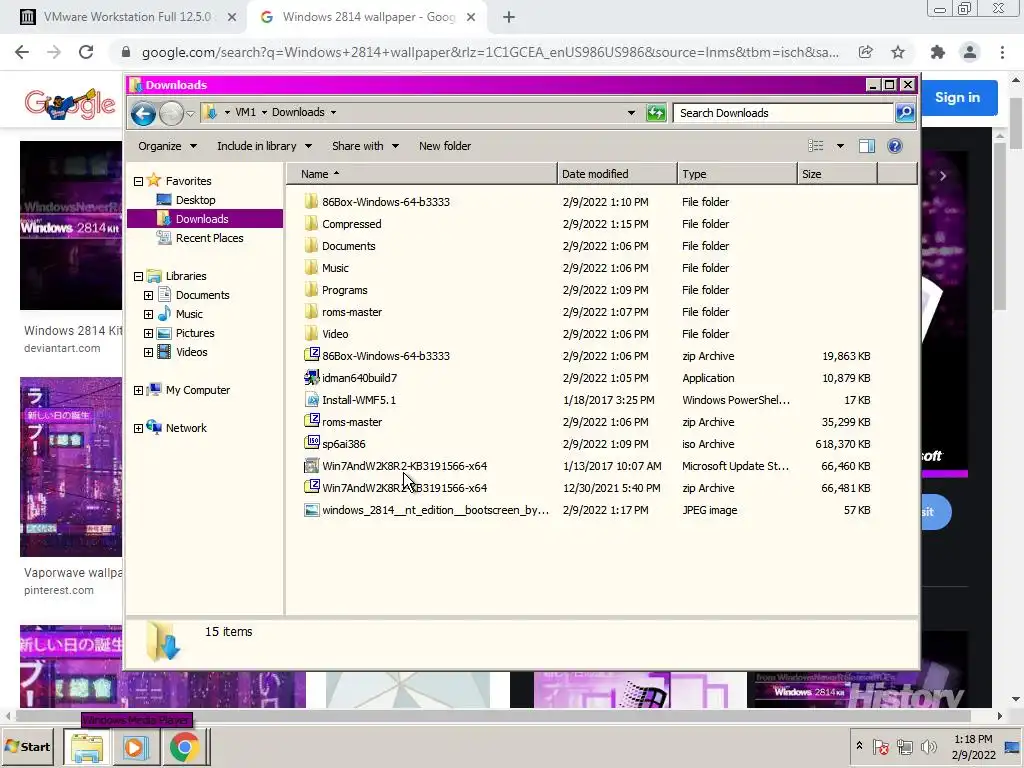Click the New folder button
This screenshot has width=1024, height=768.
[445, 146]
